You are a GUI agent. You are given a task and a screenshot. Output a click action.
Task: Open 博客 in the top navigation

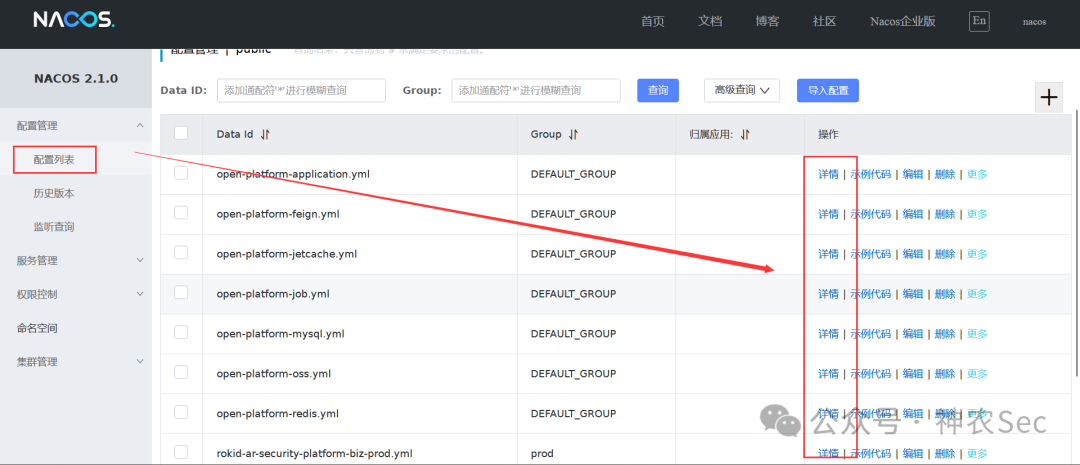click(767, 21)
